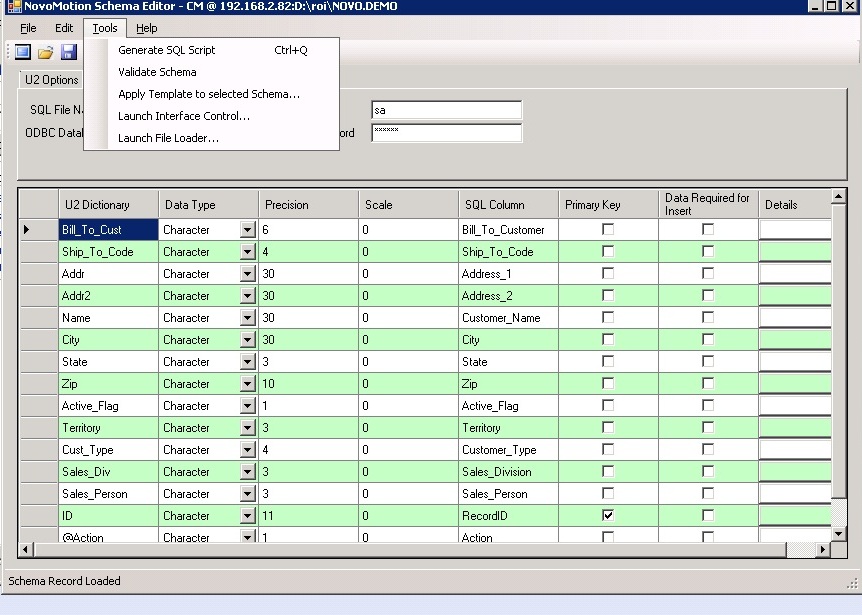Choose Validate Schema from Tools menu
Image resolution: width=862 pixels, height=615 pixels.
pyautogui.click(x=157, y=72)
